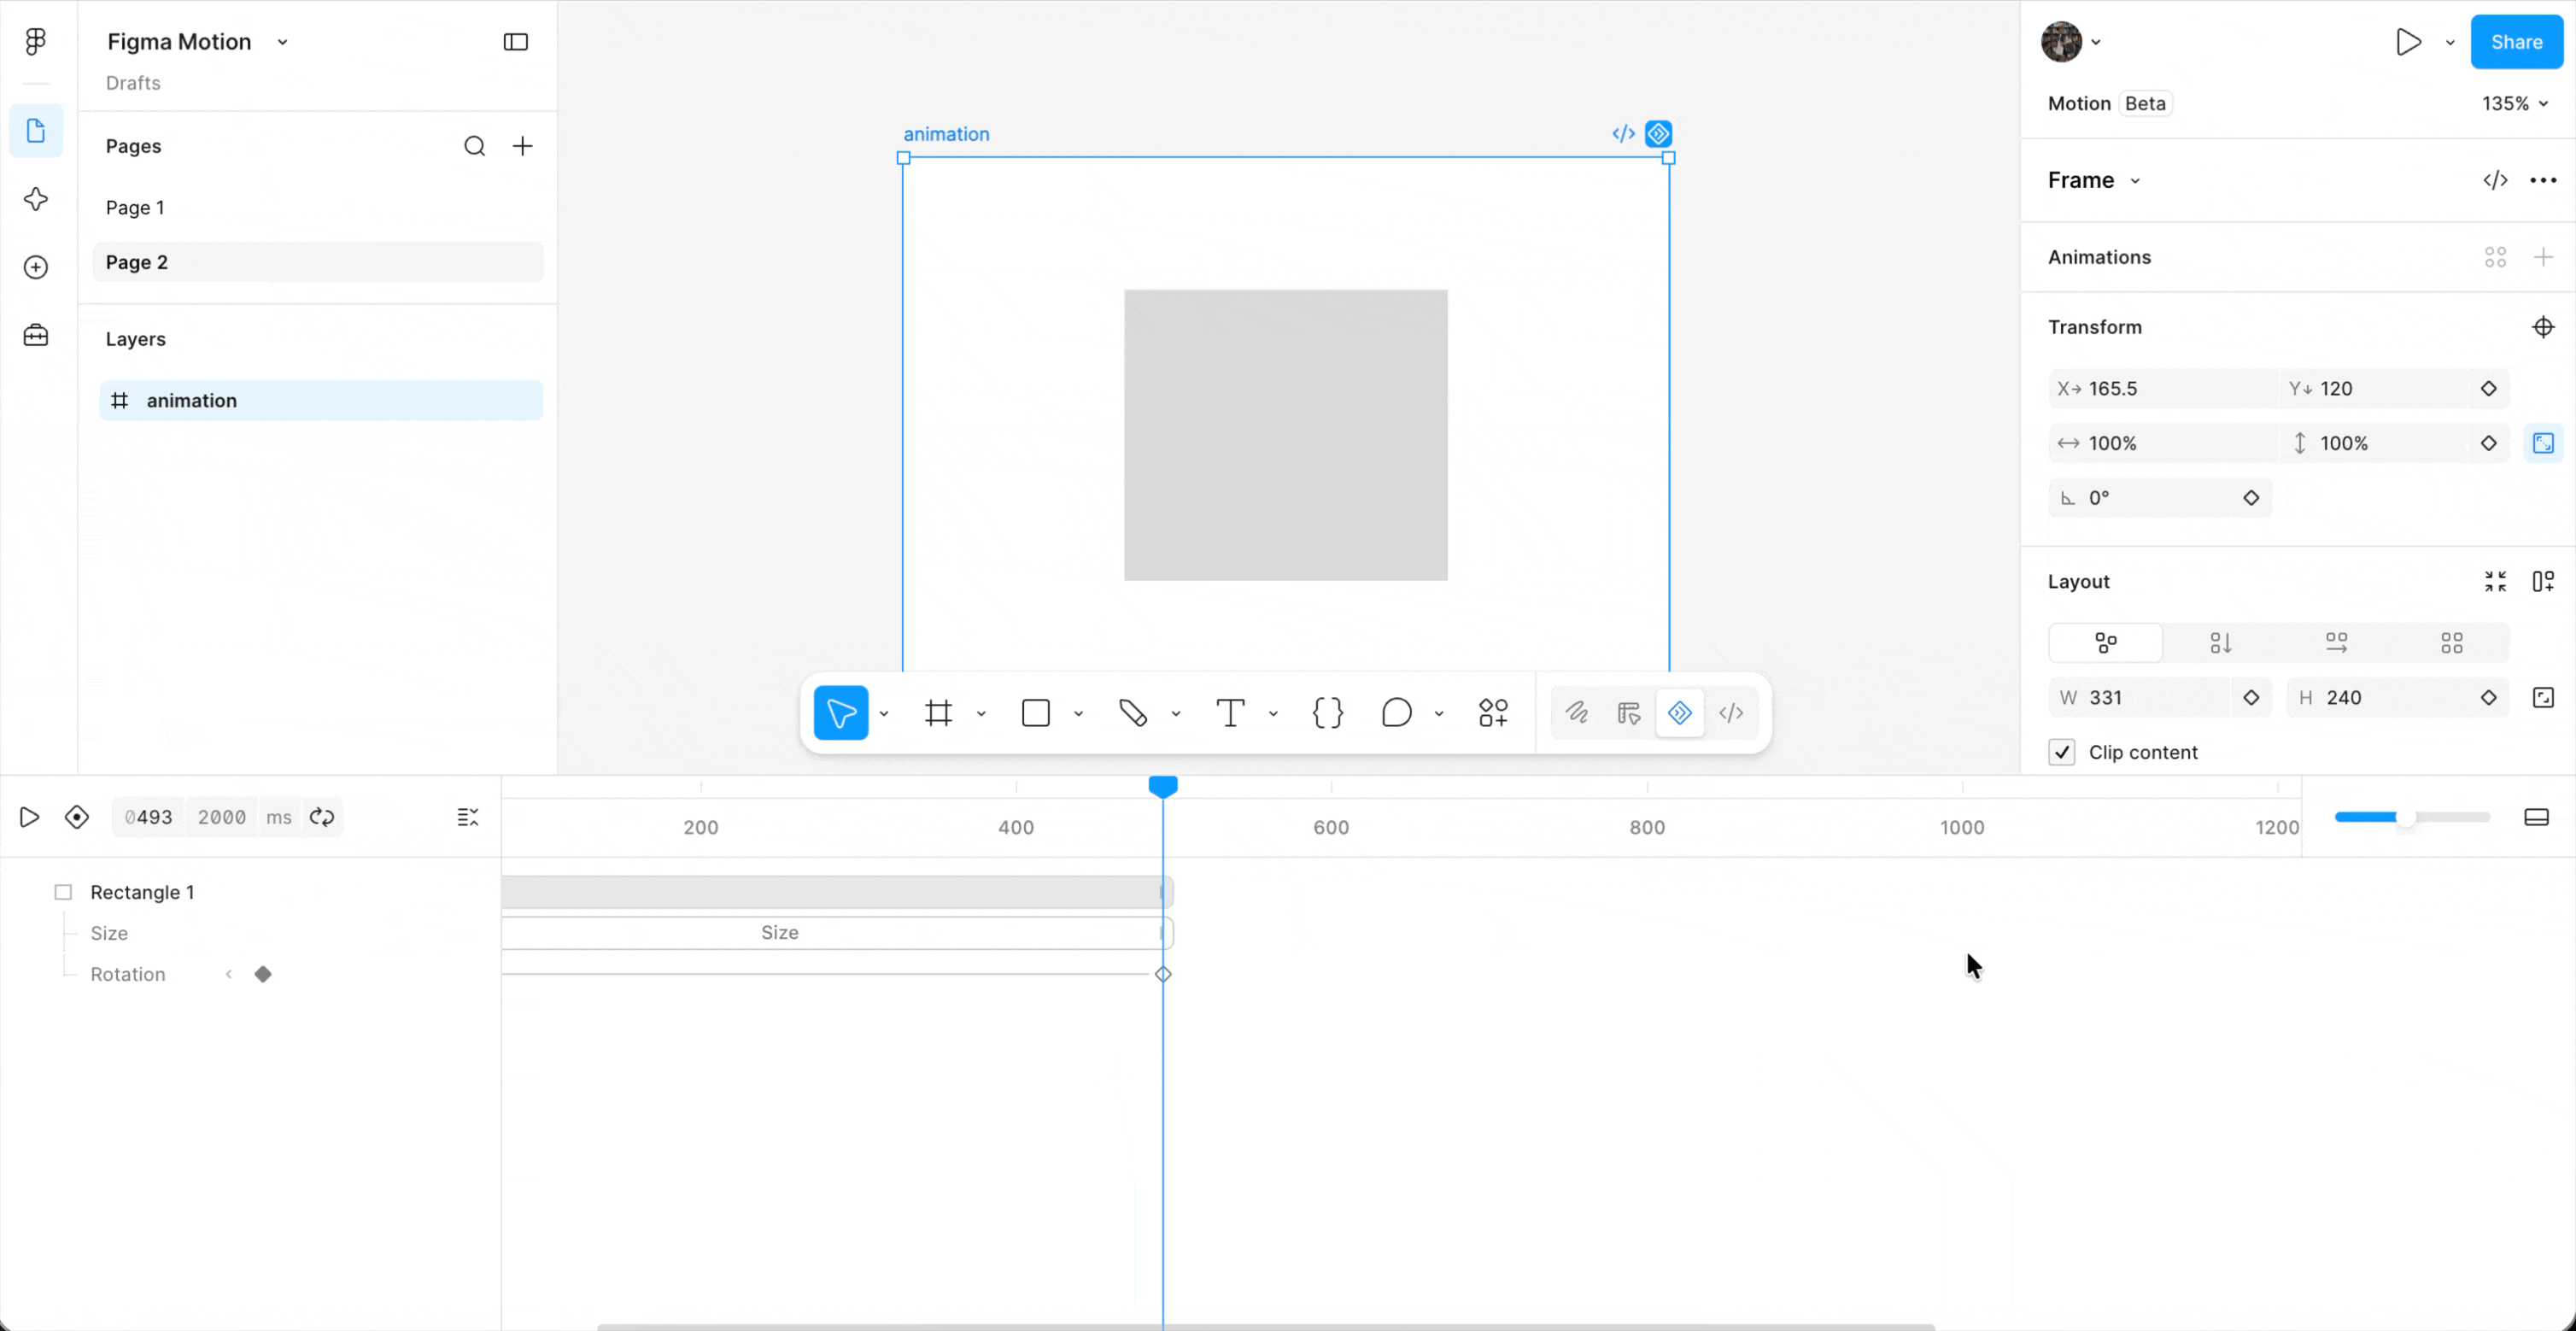Expand the Frame type dropdown
The height and width of the screenshot is (1331, 2576).
coord(2135,181)
